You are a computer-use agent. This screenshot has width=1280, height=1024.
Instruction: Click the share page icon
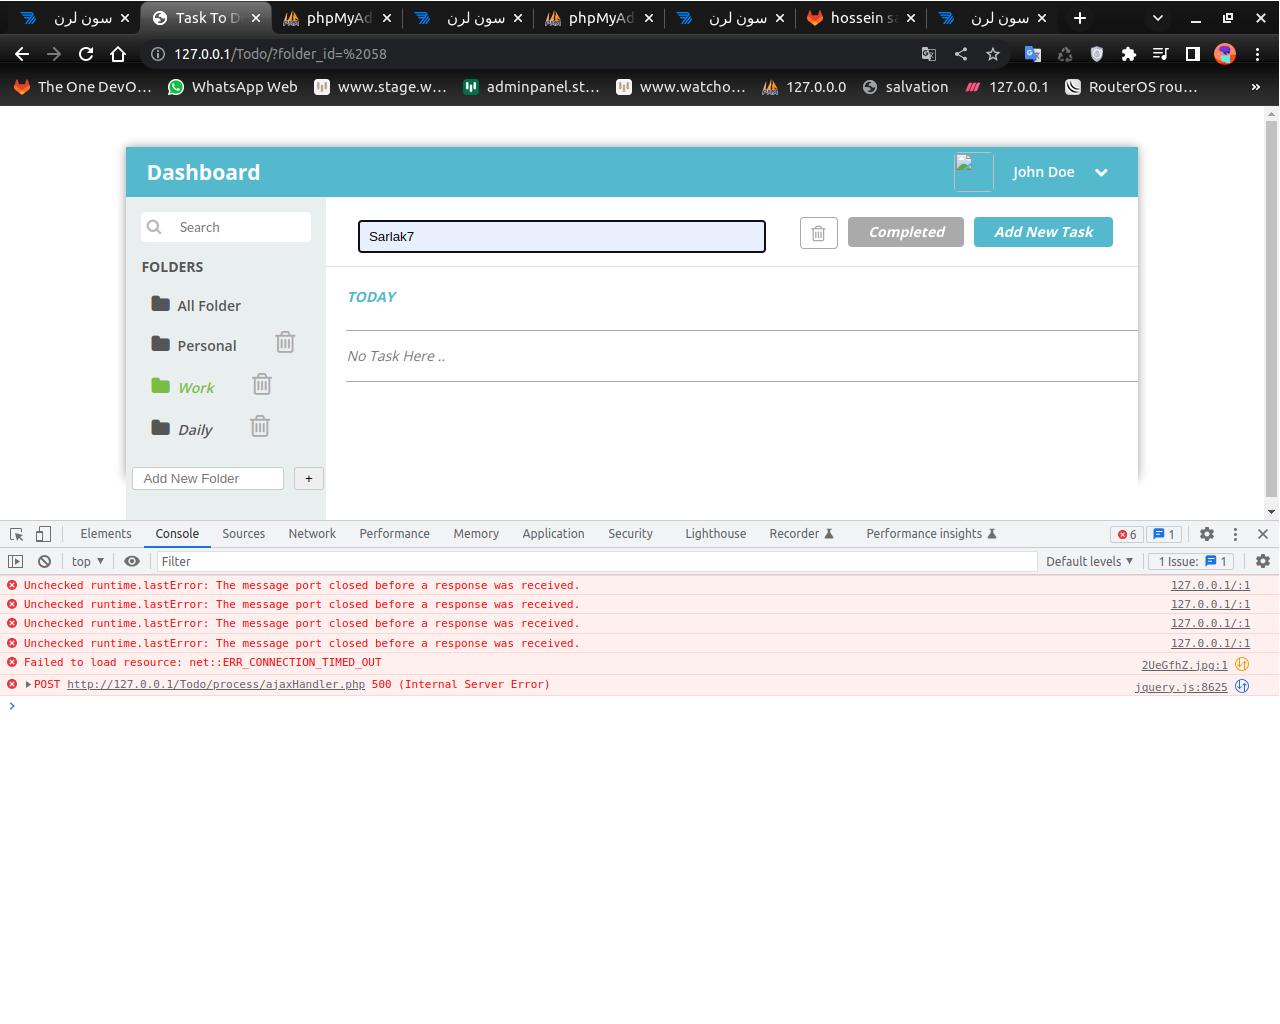(961, 54)
